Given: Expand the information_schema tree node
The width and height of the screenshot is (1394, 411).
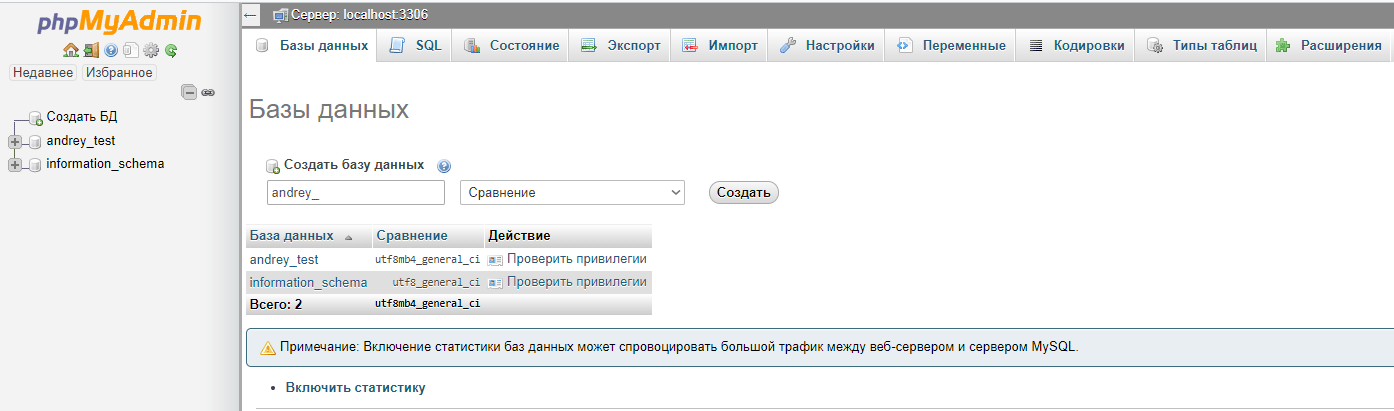Looking at the screenshot, I should click(x=15, y=165).
